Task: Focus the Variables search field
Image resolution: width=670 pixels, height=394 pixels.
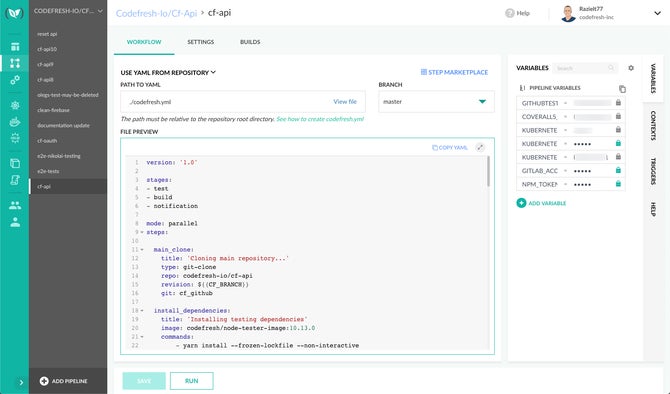Action: pyautogui.click(x=585, y=68)
